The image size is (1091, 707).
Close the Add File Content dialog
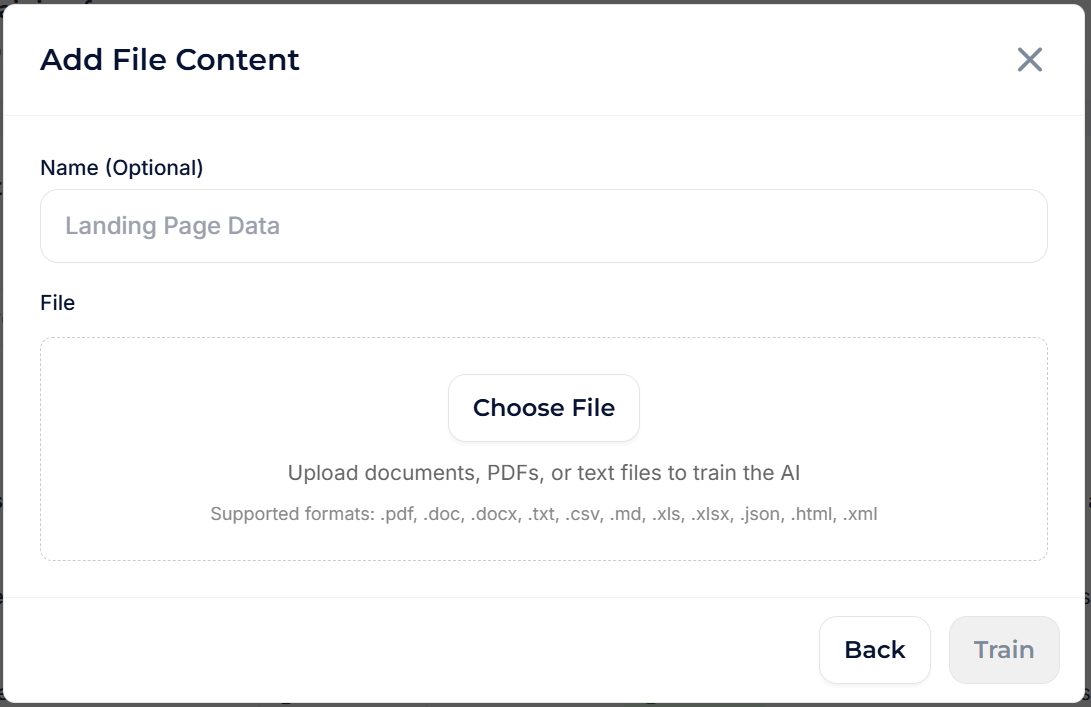coord(1029,60)
